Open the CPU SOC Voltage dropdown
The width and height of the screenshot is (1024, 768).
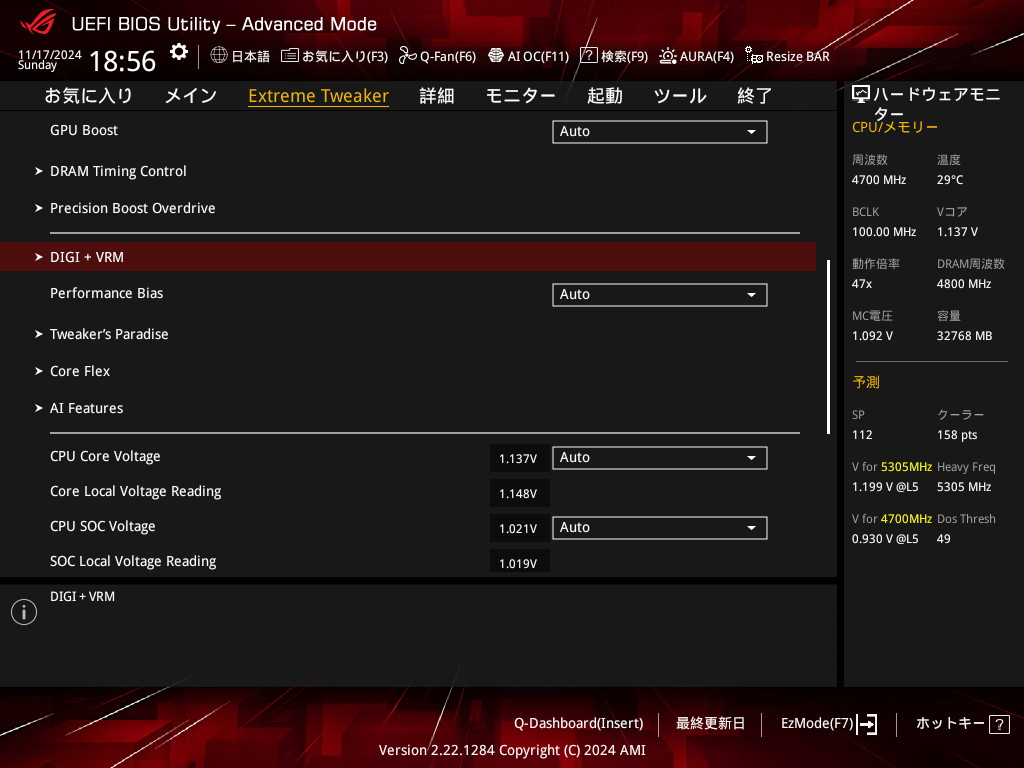pos(660,528)
